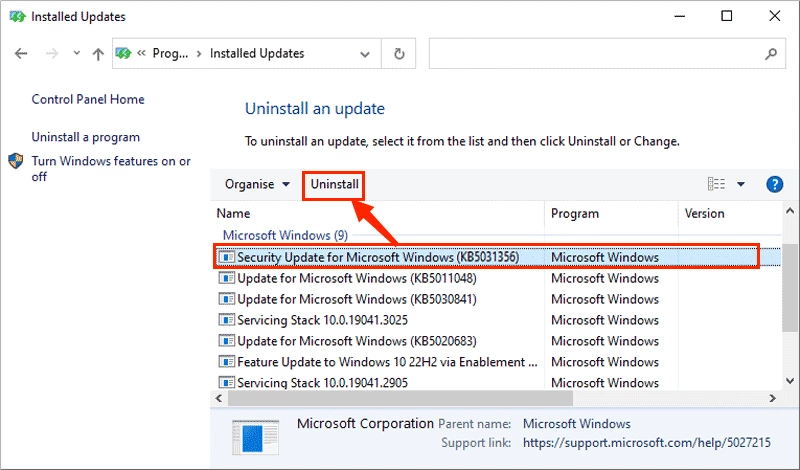800x470 pixels.
Task: Click the horizontal scrollbar right arrow
Action: coord(772,398)
